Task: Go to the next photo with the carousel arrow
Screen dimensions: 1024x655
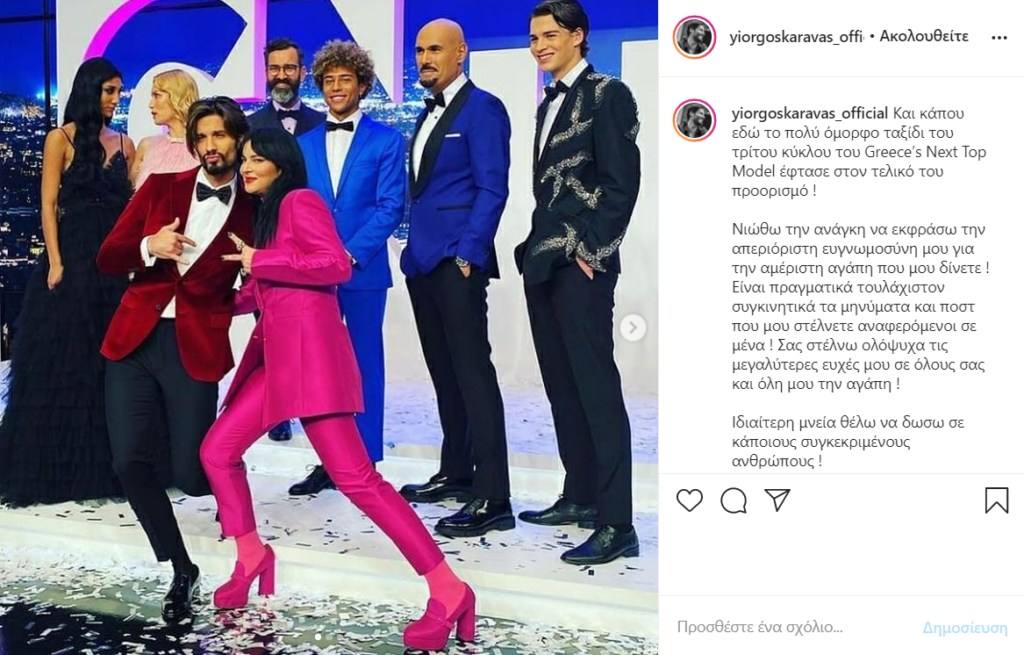Action: (632, 328)
